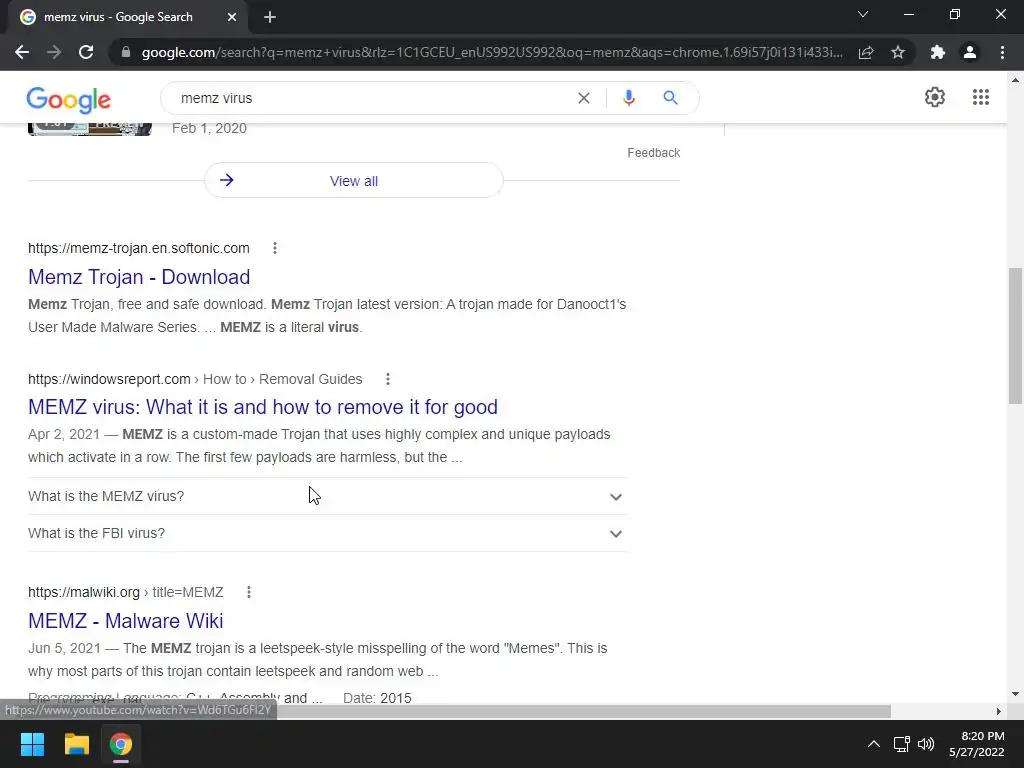Open Google quick settings gear
Viewport: 1024px width, 768px height.
pyautogui.click(x=935, y=97)
